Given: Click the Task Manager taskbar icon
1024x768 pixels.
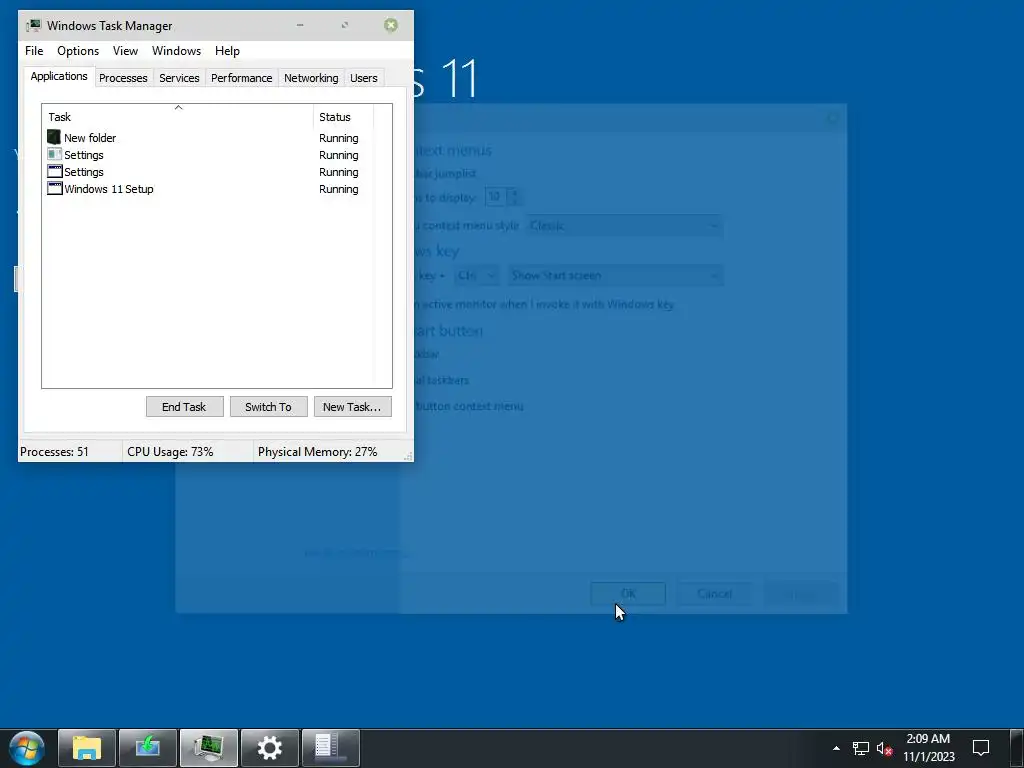Looking at the screenshot, I should click(x=209, y=748).
